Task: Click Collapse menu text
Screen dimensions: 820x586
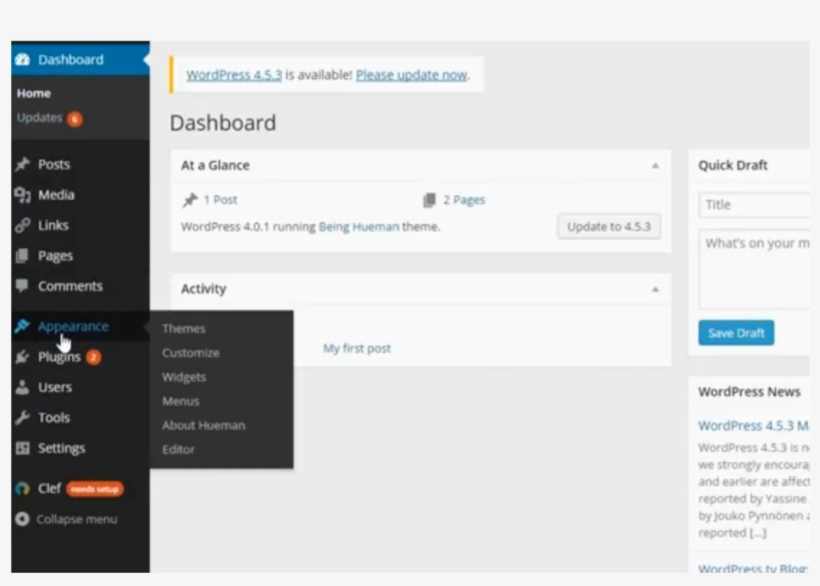Action: pyautogui.click(x=77, y=519)
